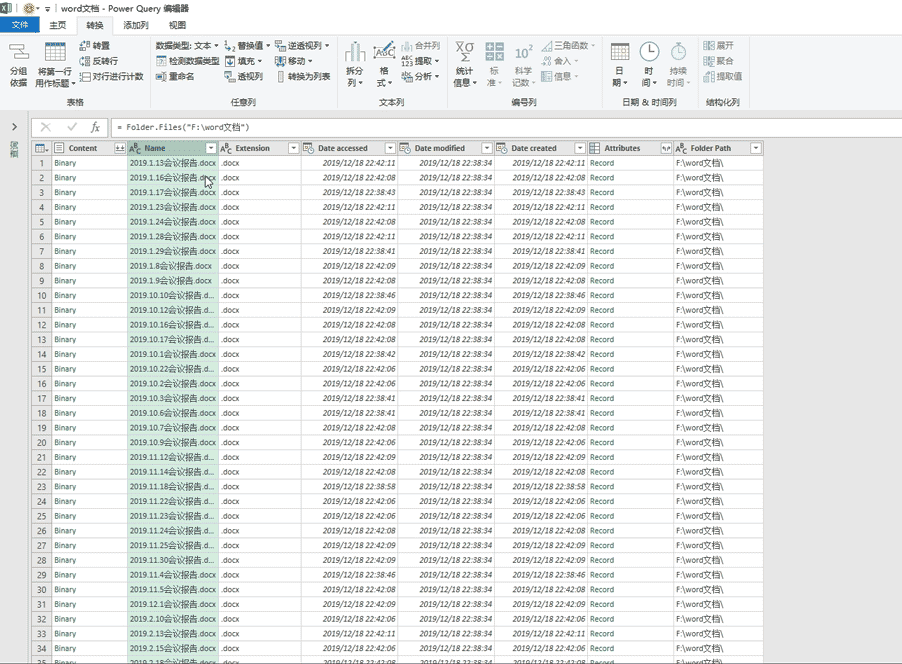Click the 格式 (Format) ABC icon
The image size is (902, 664).
384,60
